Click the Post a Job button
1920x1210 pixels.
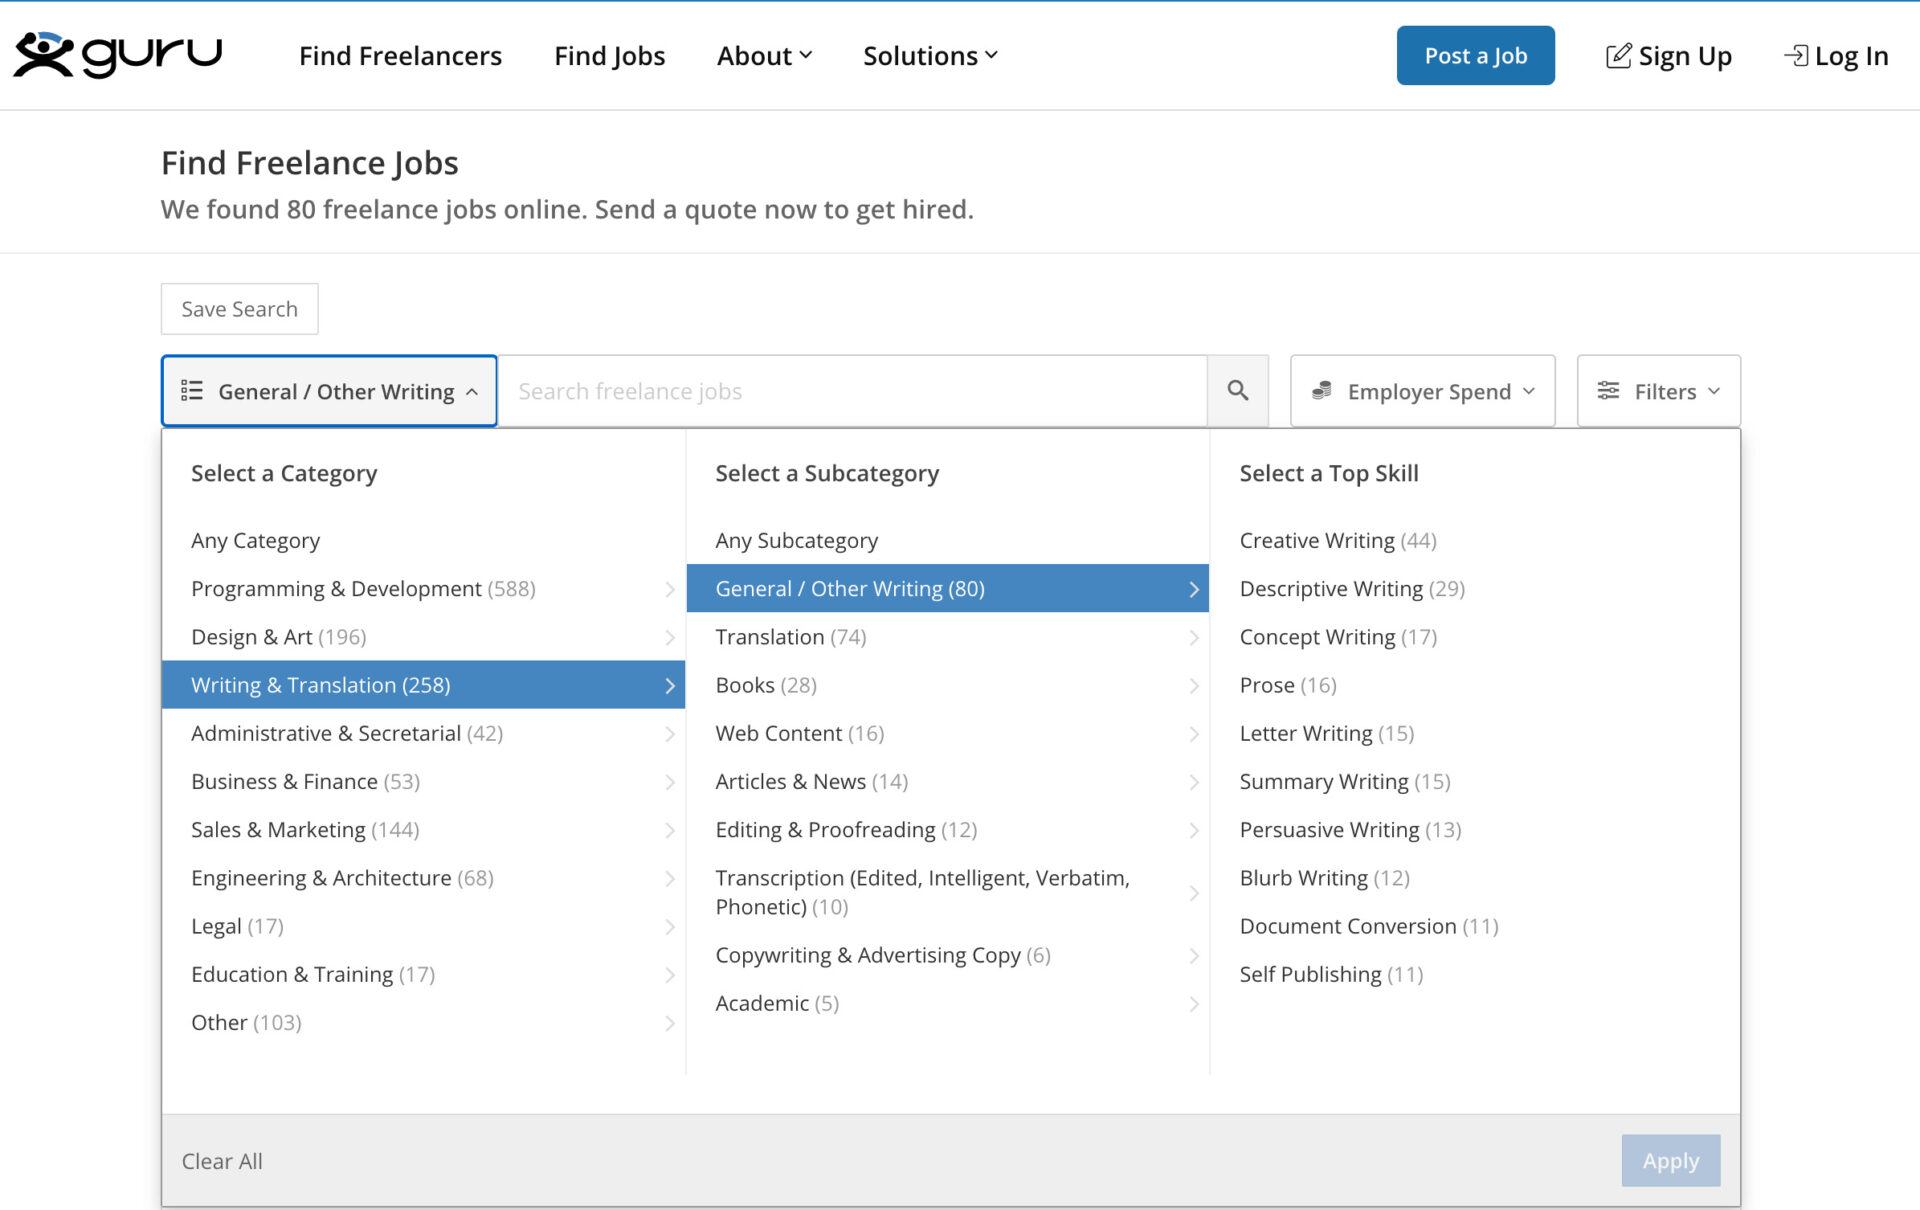pyautogui.click(x=1475, y=55)
